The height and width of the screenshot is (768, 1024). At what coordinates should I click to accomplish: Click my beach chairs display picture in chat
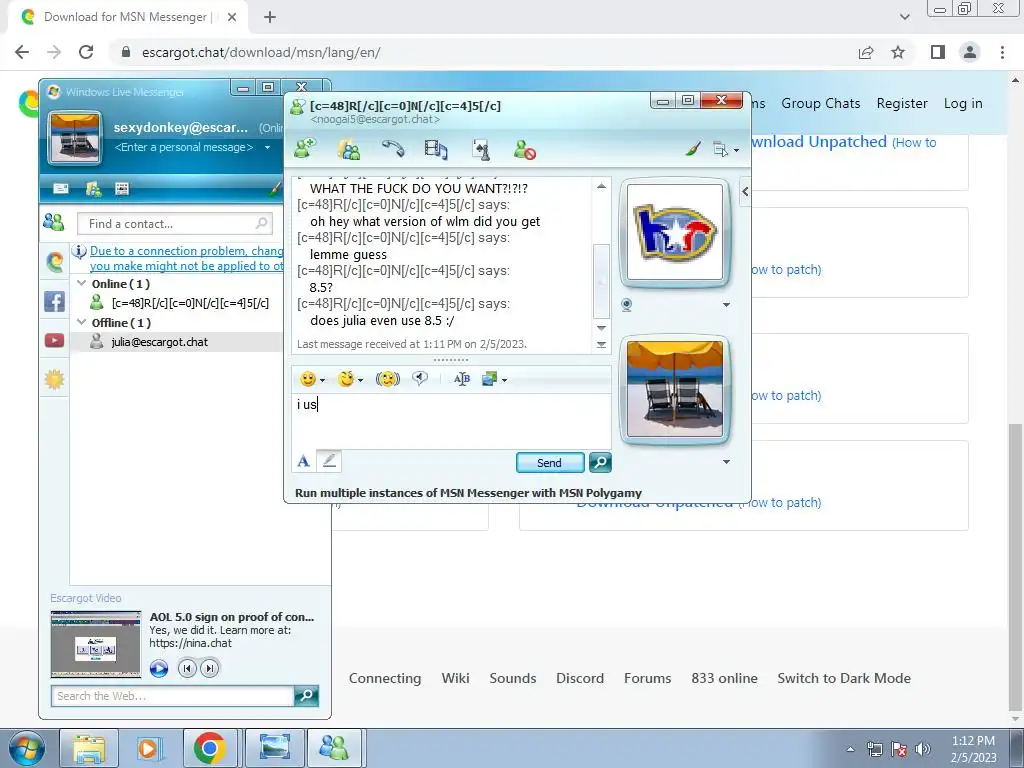coord(675,388)
